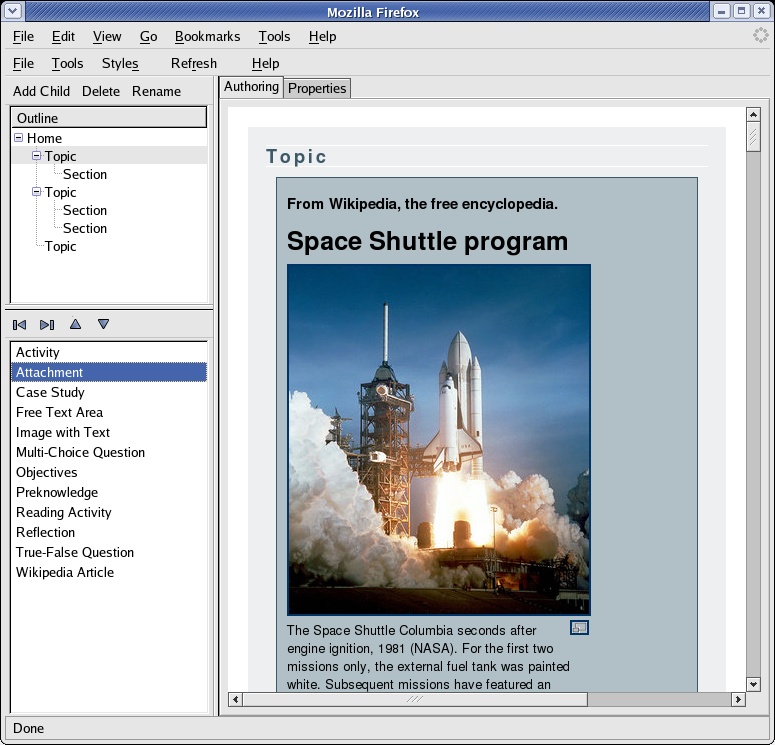Move node down with the down triangle
Image resolution: width=775 pixels, height=745 pixels.
103,324
